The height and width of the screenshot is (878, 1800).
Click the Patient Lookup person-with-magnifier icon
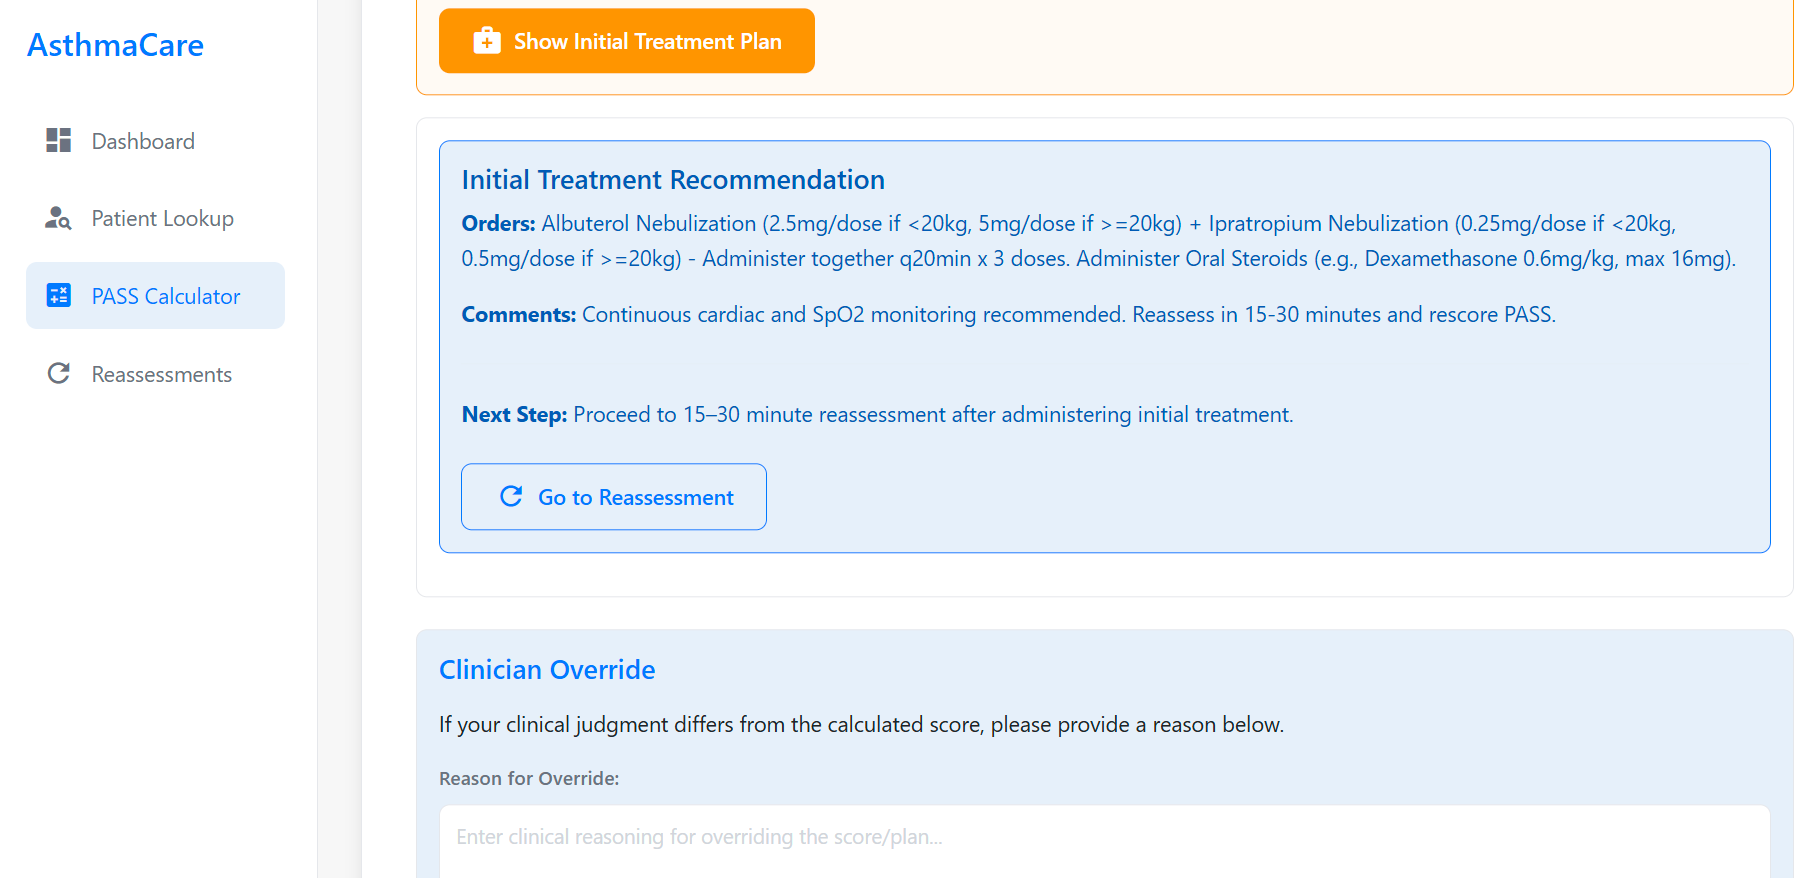click(58, 218)
